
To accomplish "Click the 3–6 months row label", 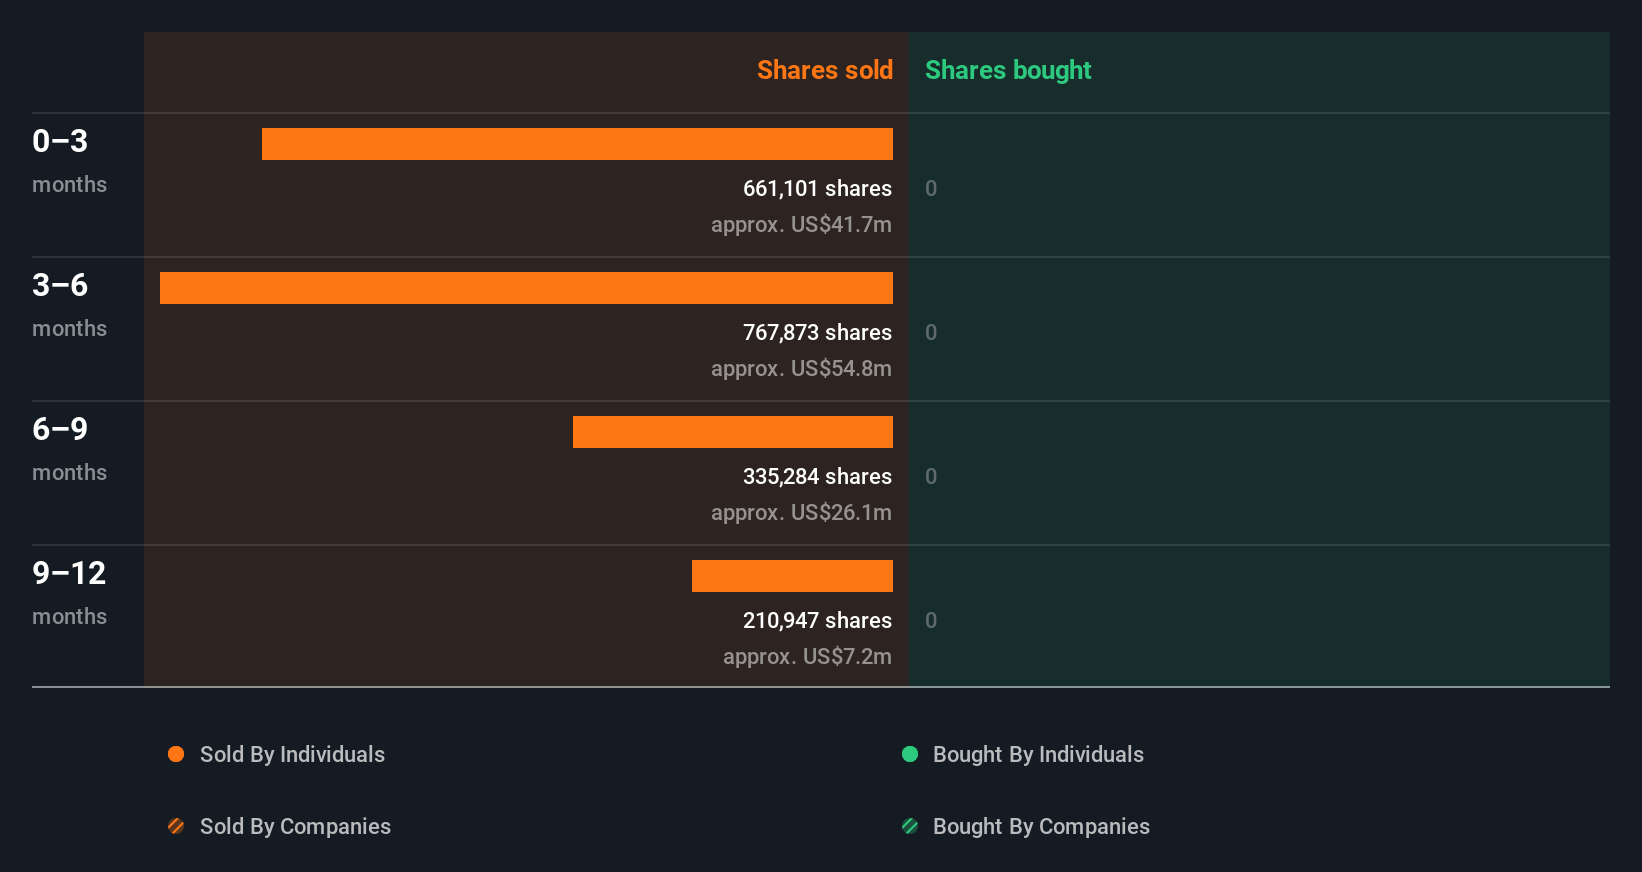I will click(69, 305).
